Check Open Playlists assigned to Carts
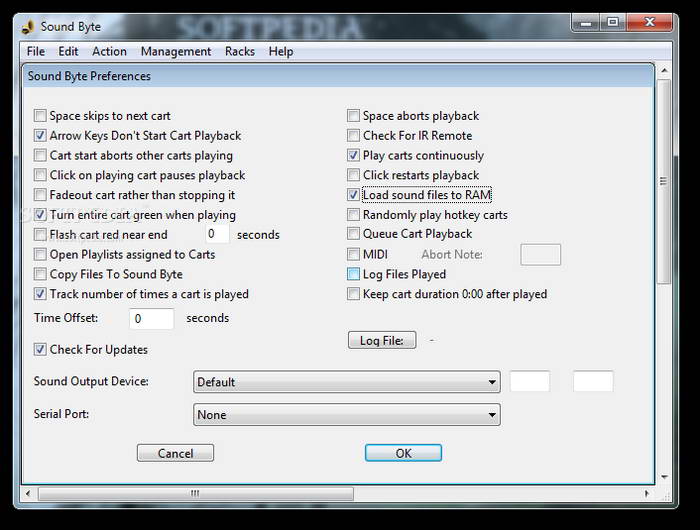 pos(40,255)
